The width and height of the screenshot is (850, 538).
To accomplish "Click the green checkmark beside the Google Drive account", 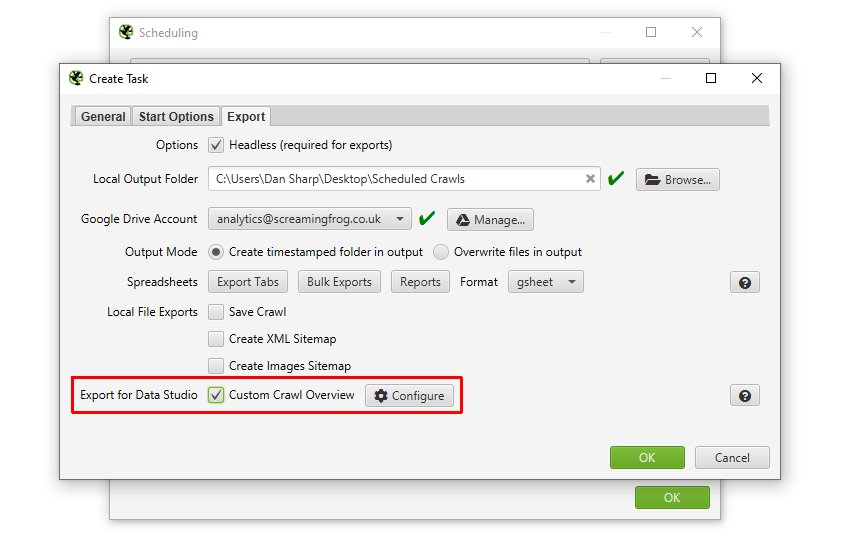I will 427,218.
